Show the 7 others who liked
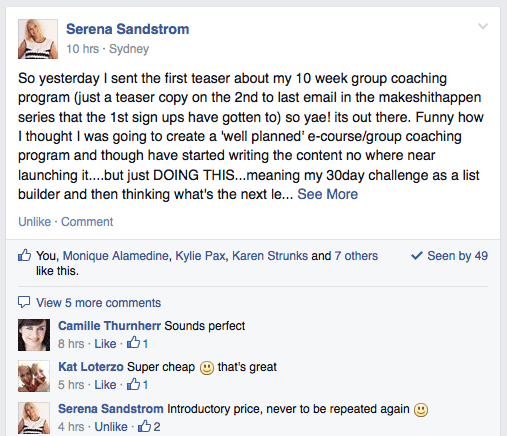Screen dimensions: 507x436 click(x=356, y=256)
